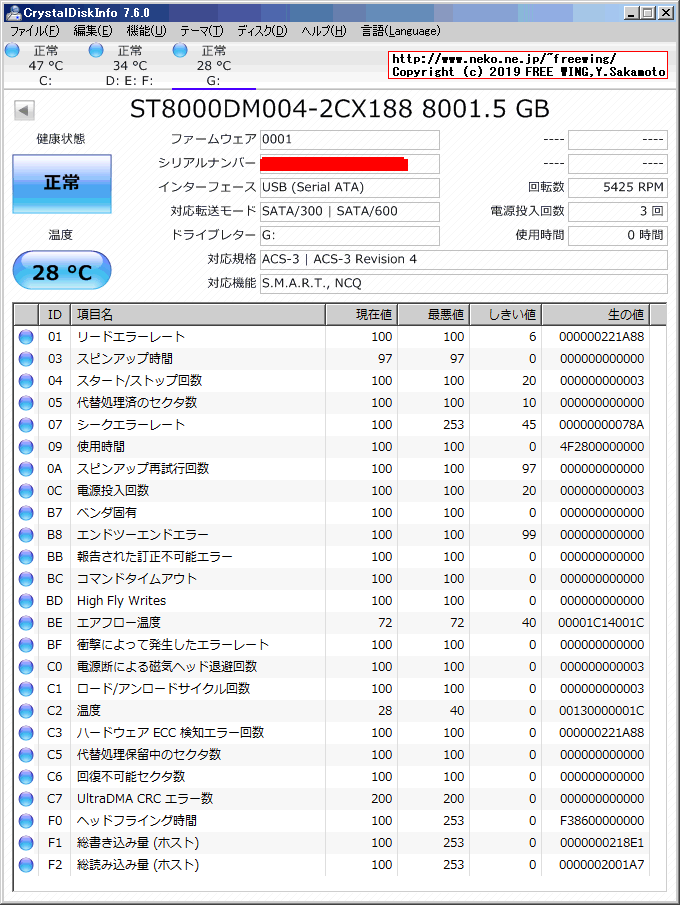680x905 pixels.
Task: Click the firmware field showing 0001
Action: (350, 140)
